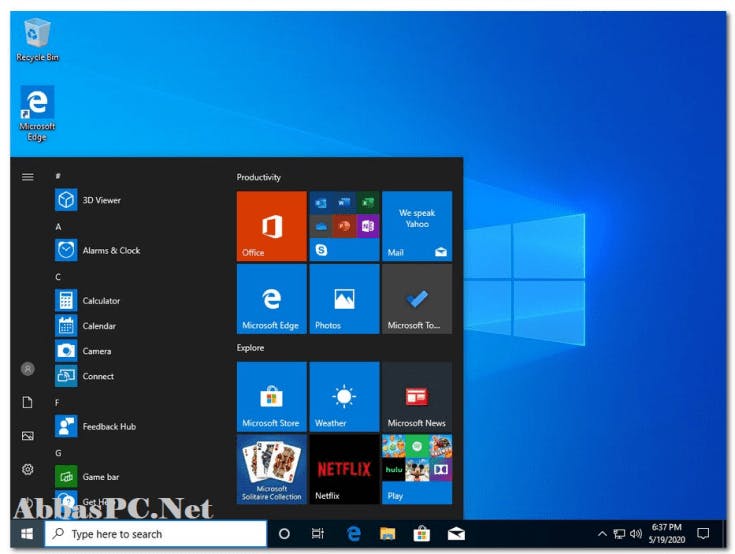Open the Netflix tile
Image resolution: width=735 pixels, height=554 pixels.
tap(344, 469)
